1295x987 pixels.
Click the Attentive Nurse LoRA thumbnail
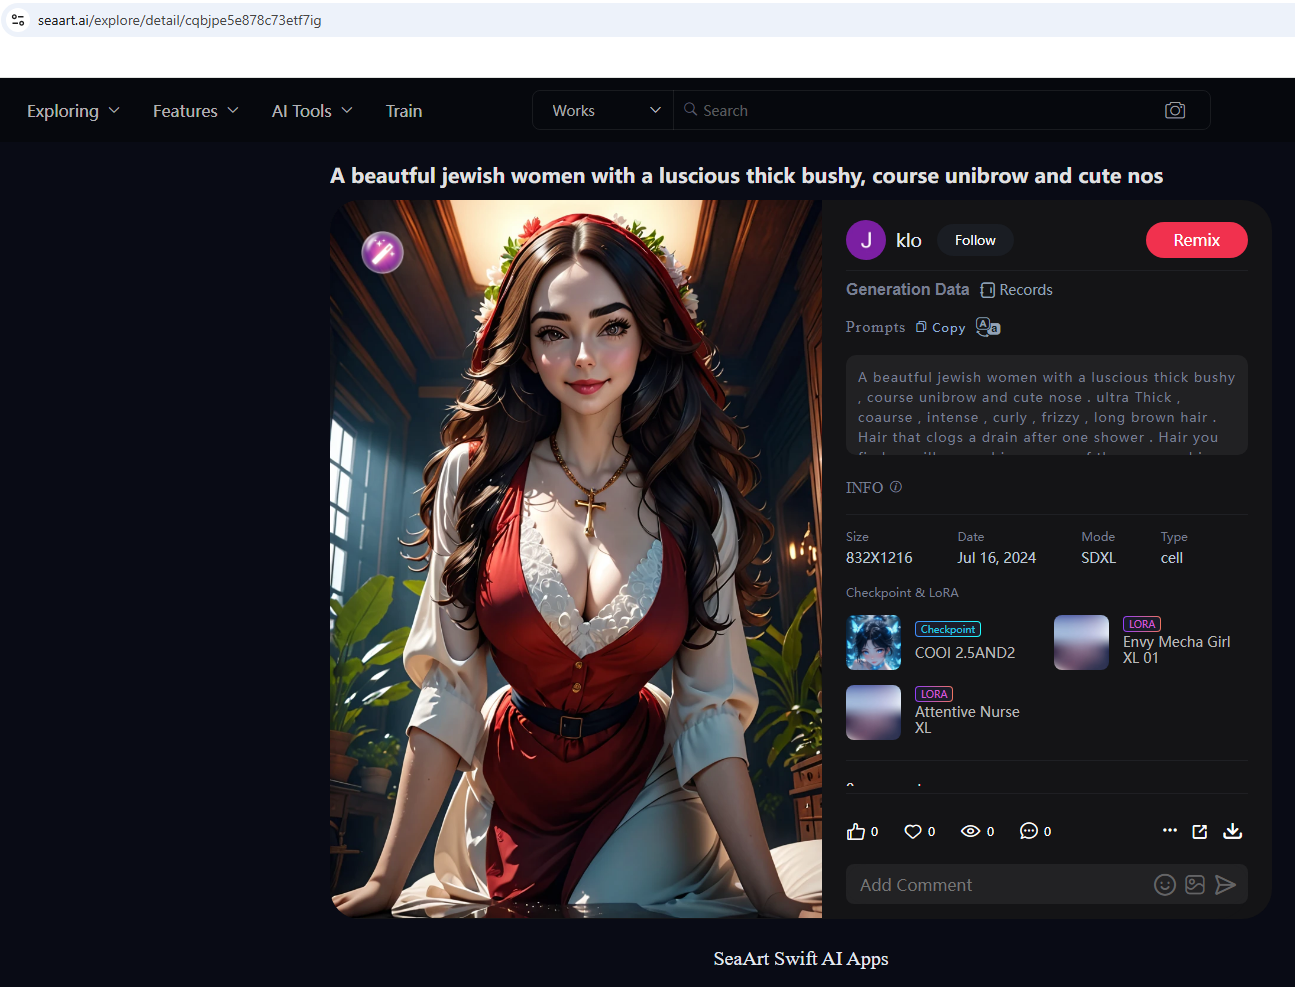pyautogui.click(x=874, y=712)
